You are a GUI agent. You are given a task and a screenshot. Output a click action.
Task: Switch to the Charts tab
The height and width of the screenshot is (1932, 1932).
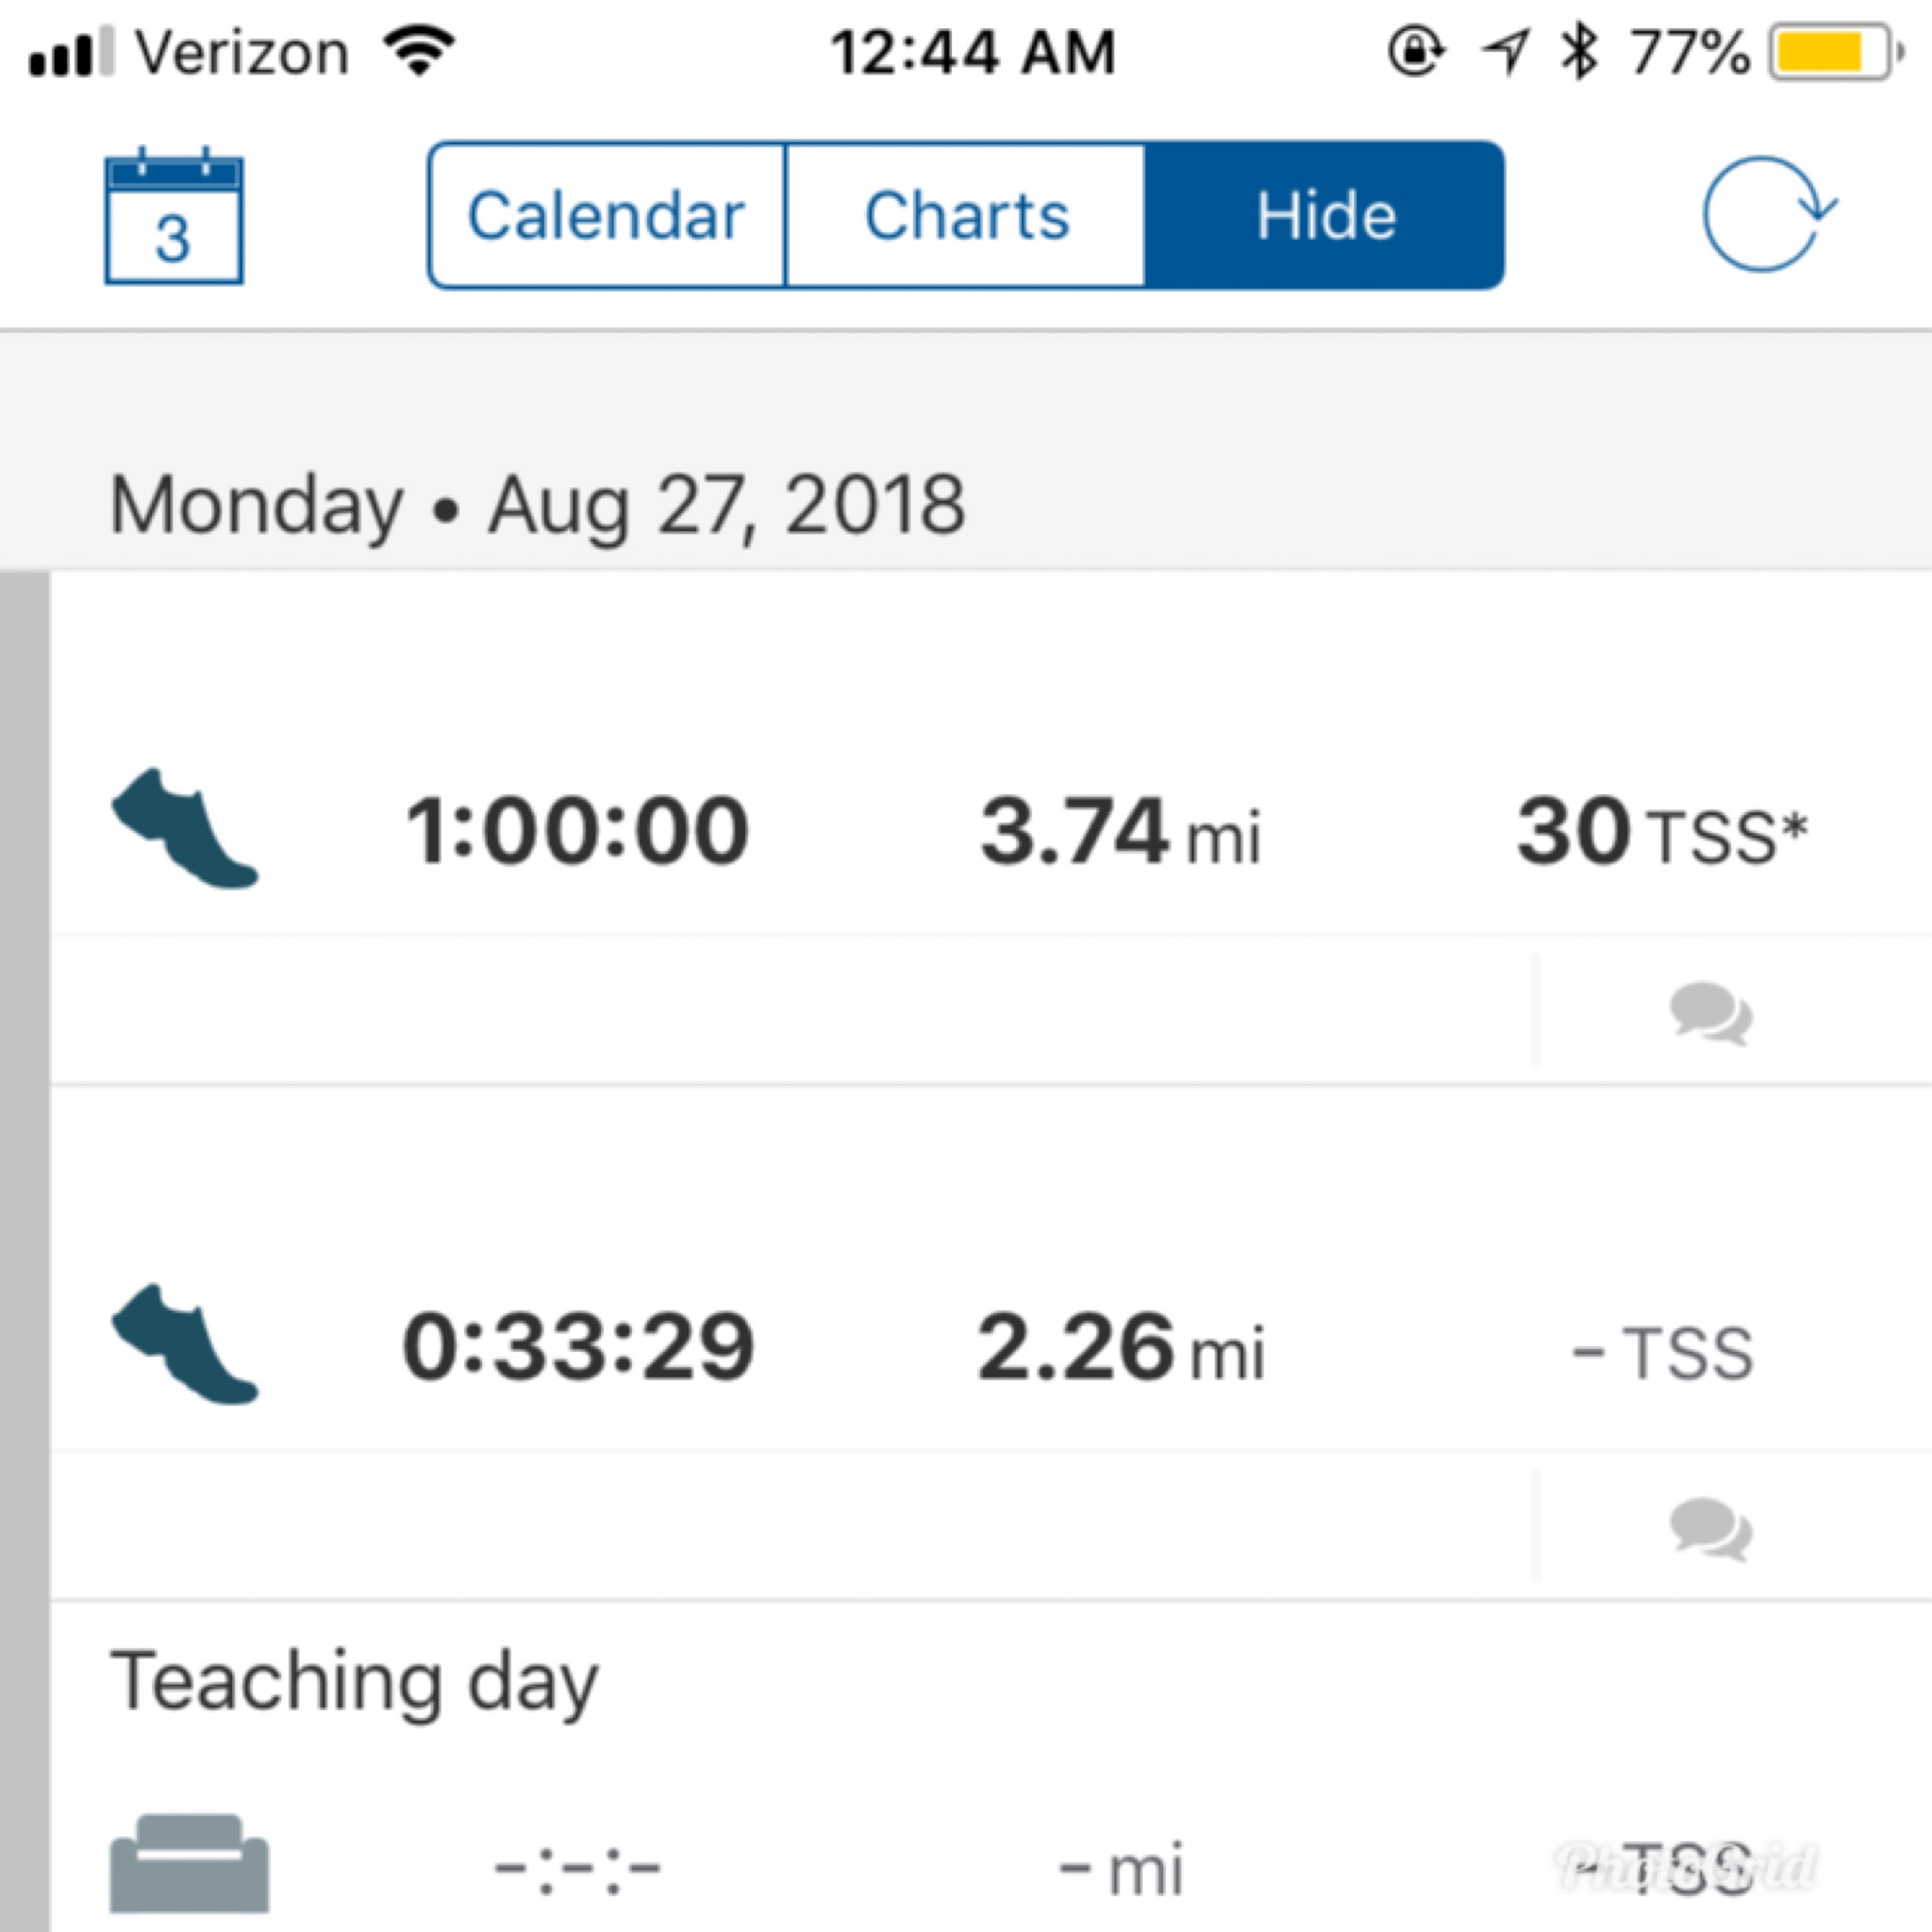[x=966, y=216]
